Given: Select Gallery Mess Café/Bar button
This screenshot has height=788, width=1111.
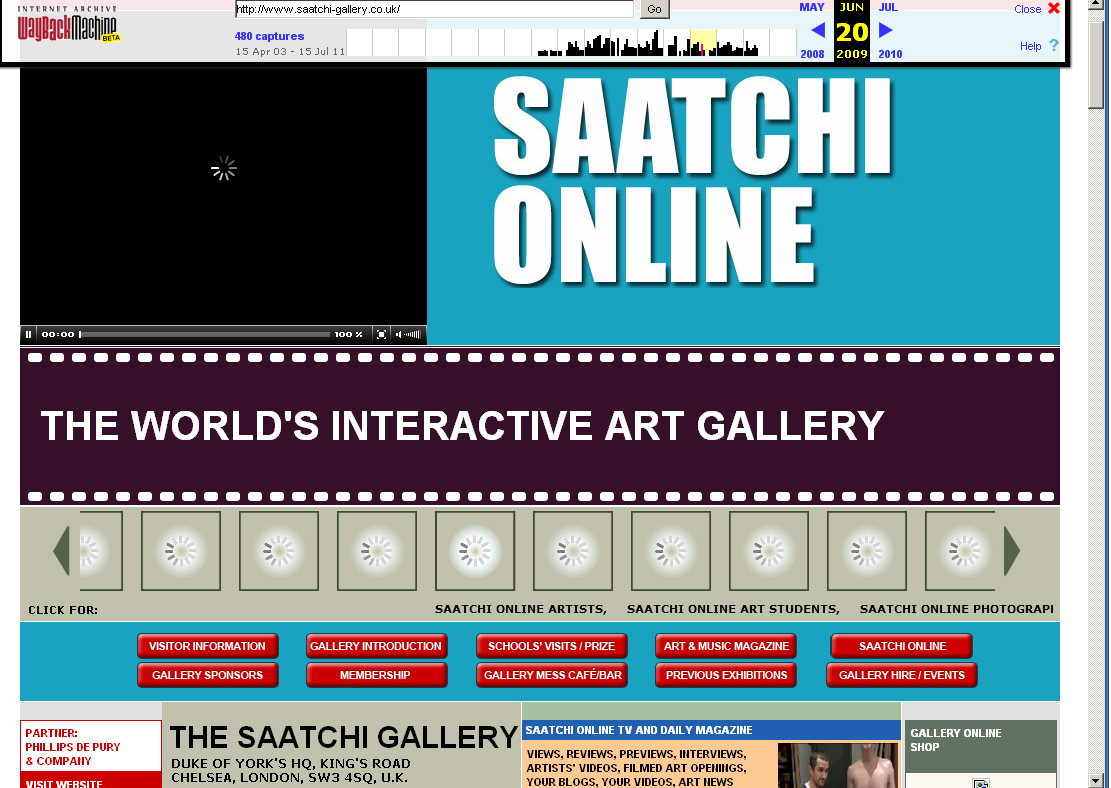Looking at the screenshot, I should click(x=552, y=675).
